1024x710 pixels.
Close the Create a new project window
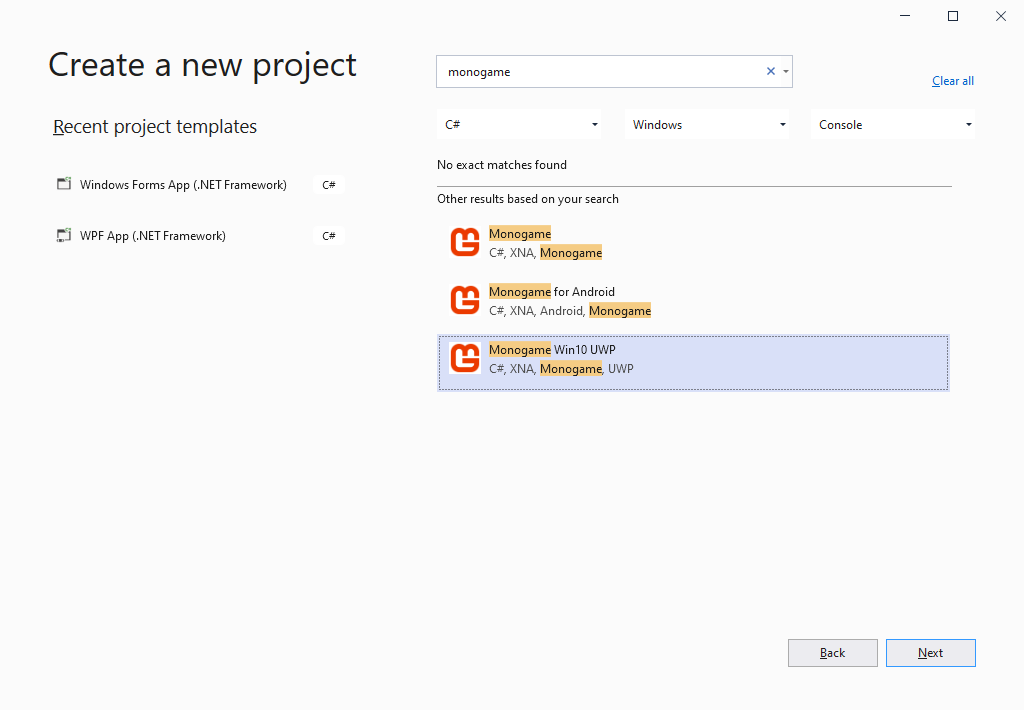(x=1000, y=16)
